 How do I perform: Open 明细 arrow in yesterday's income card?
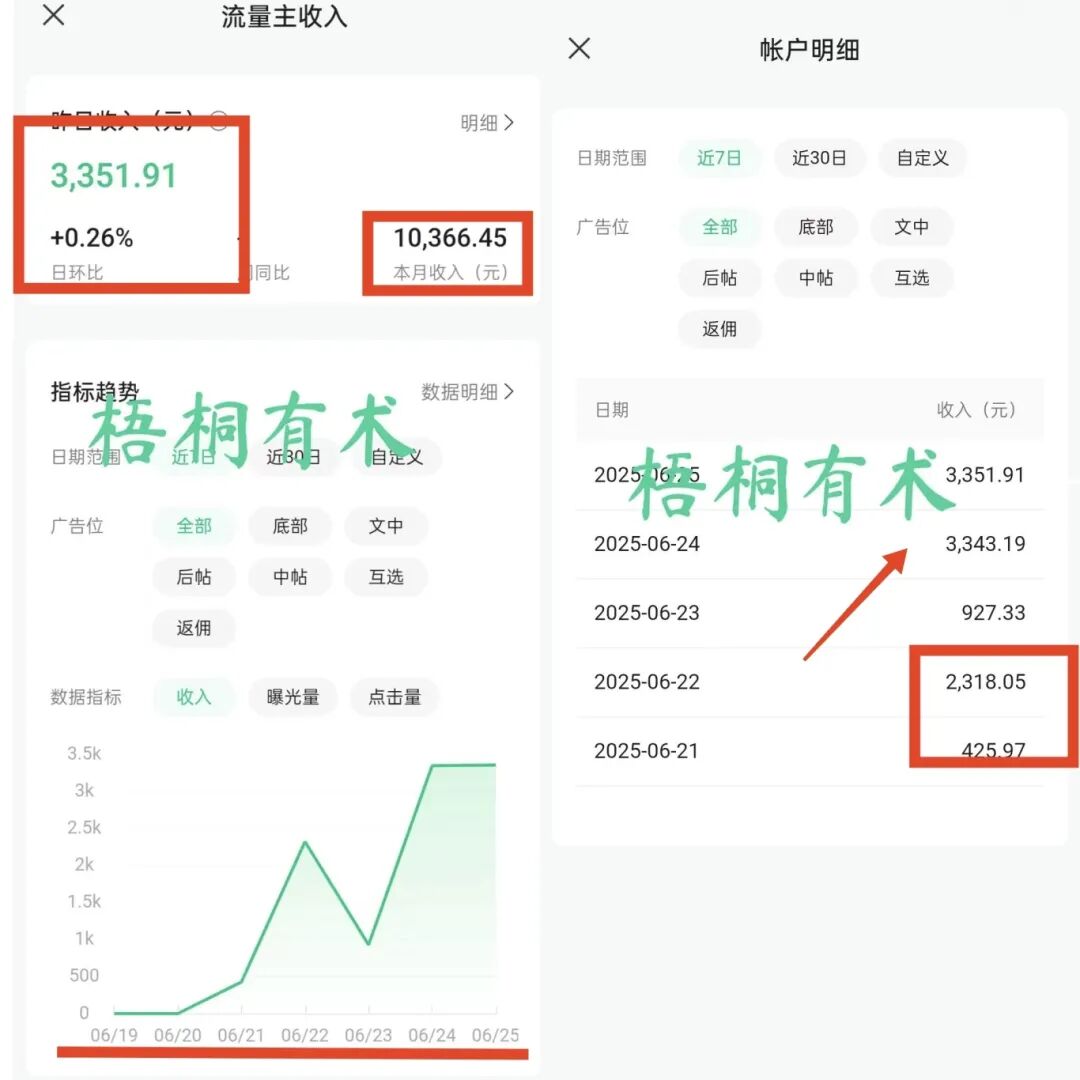(487, 123)
